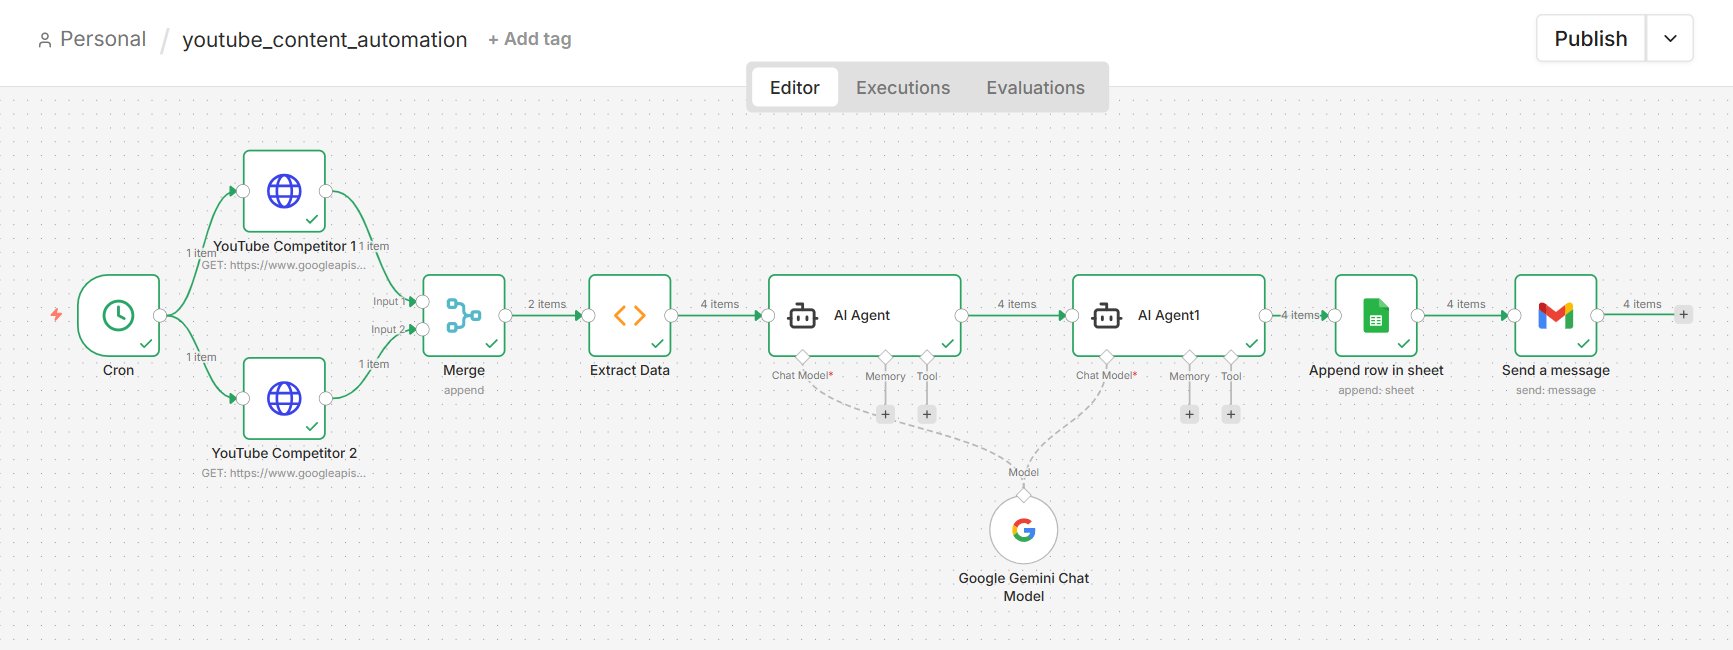This screenshot has height=650, width=1733.
Task: Add a Tool sub-node to AI Agent1
Action: 1231,414
